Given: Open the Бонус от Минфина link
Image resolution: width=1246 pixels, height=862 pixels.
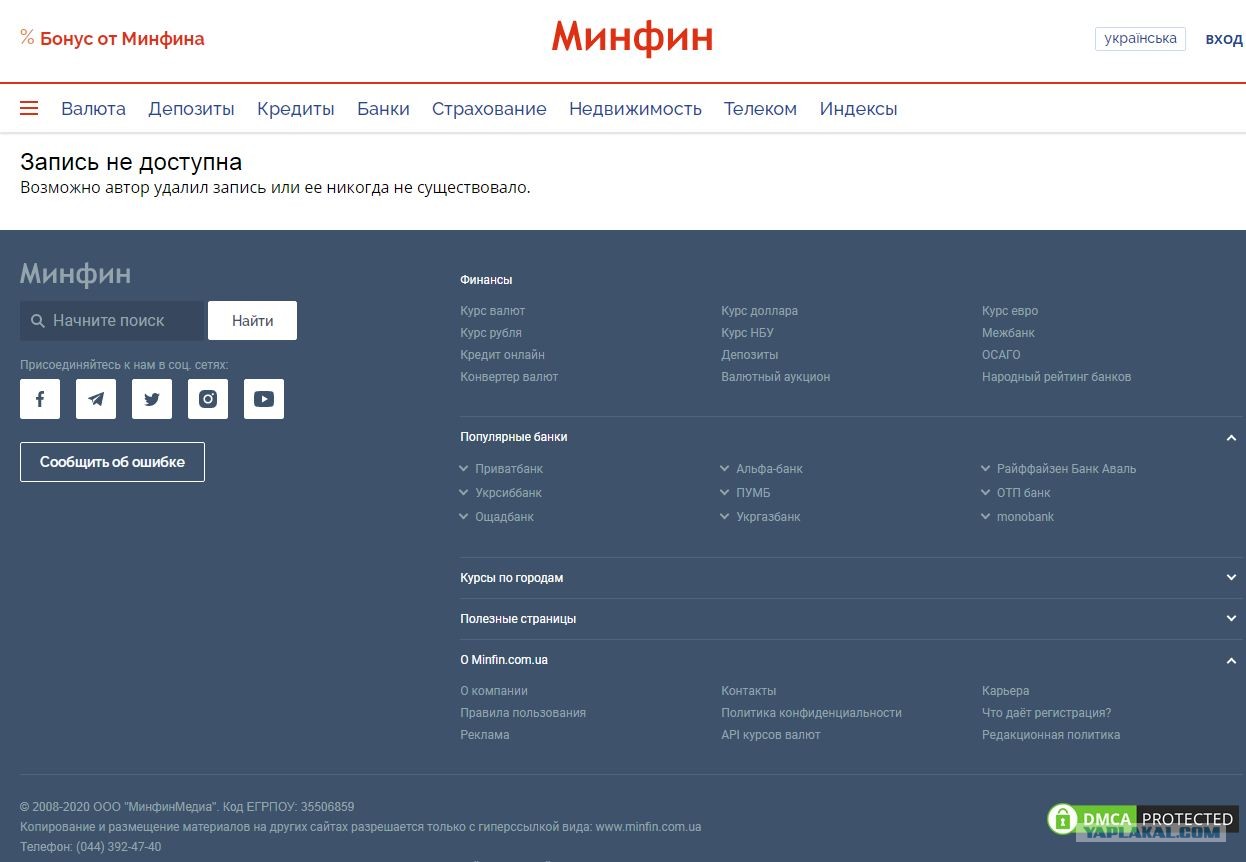Looking at the screenshot, I should point(122,38).
